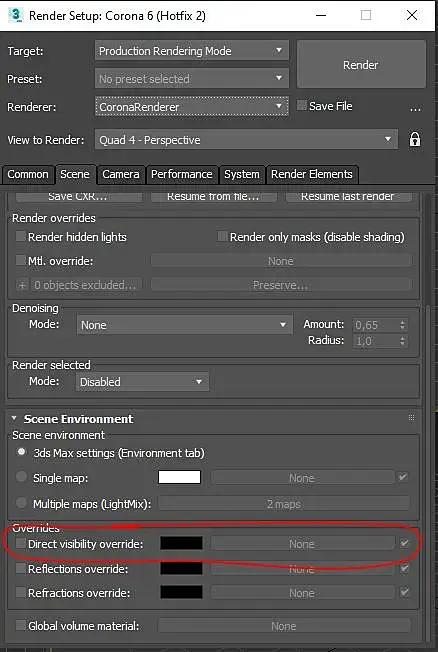This screenshot has width=438, height=652.
Task: Click the lock icon beside View to Render
Action: click(414, 139)
